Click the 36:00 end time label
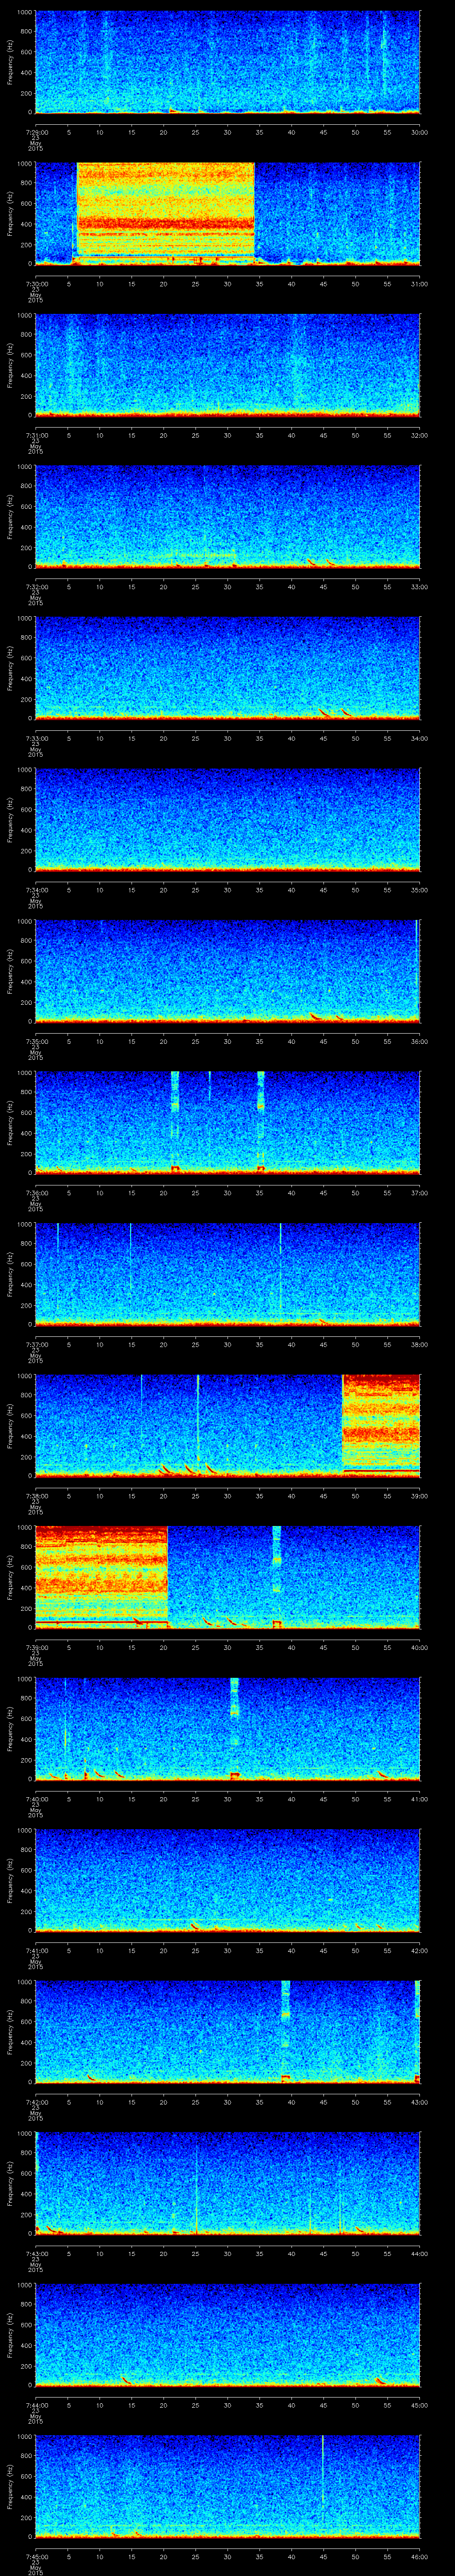The width and height of the screenshot is (455, 2576). point(420,1041)
